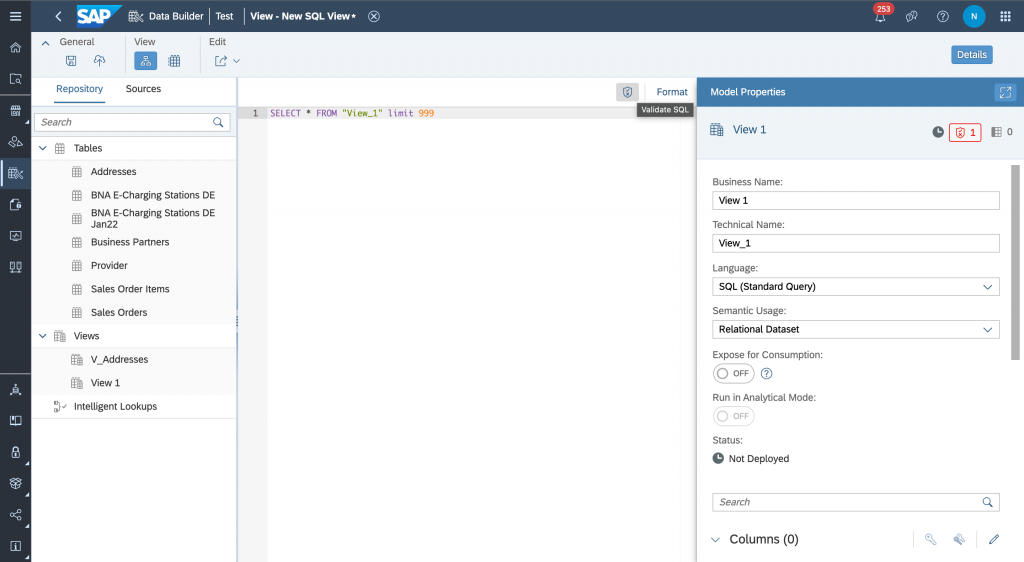Go back with the left arrow
The height and width of the screenshot is (562, 1024).
pyautogui.click(x=58, y=16)
